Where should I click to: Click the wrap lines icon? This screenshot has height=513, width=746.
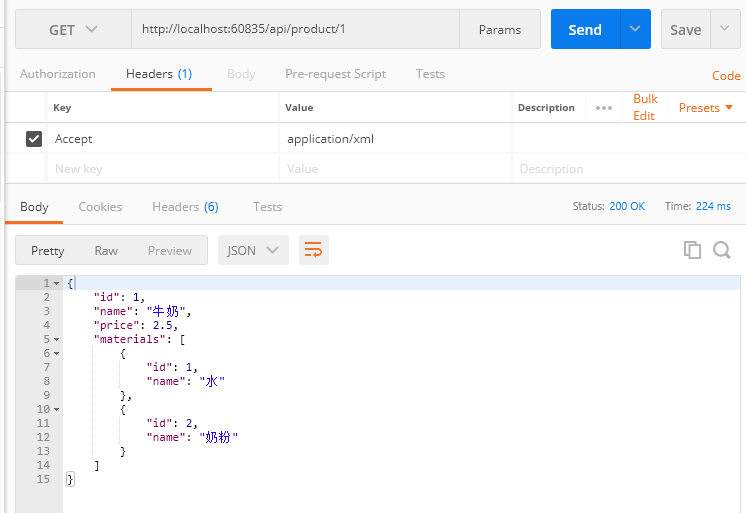tap(314, 250)
